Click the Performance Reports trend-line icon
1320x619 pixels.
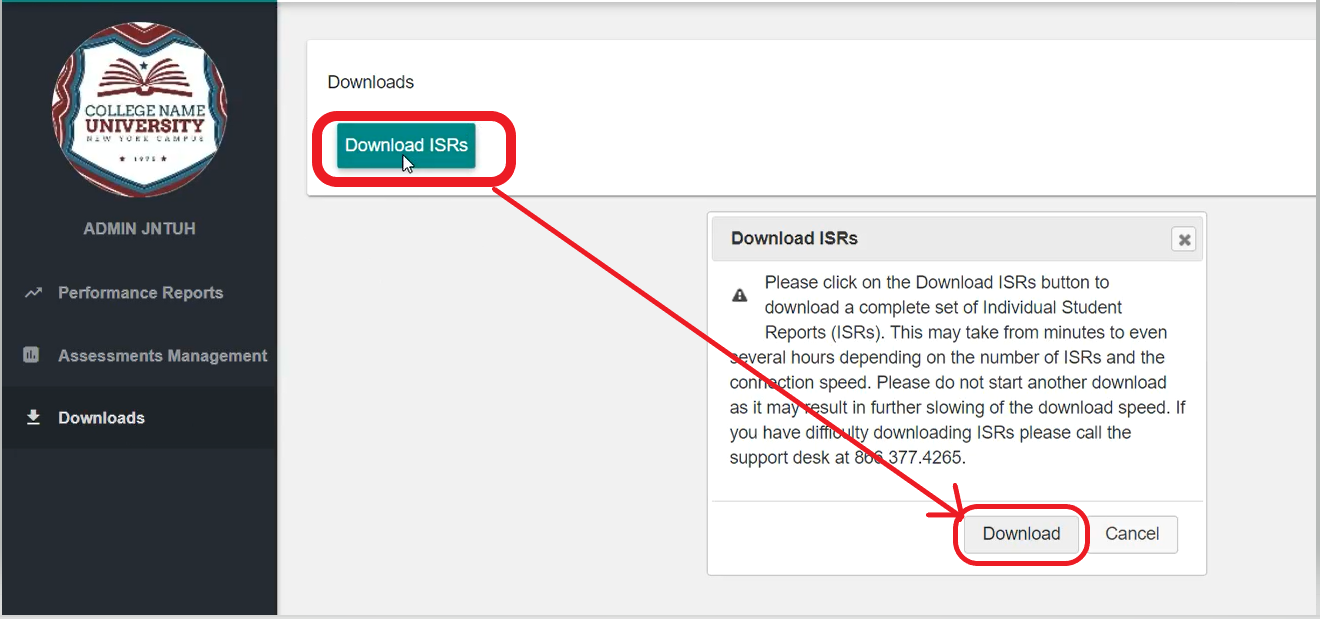tap(33, 293)
